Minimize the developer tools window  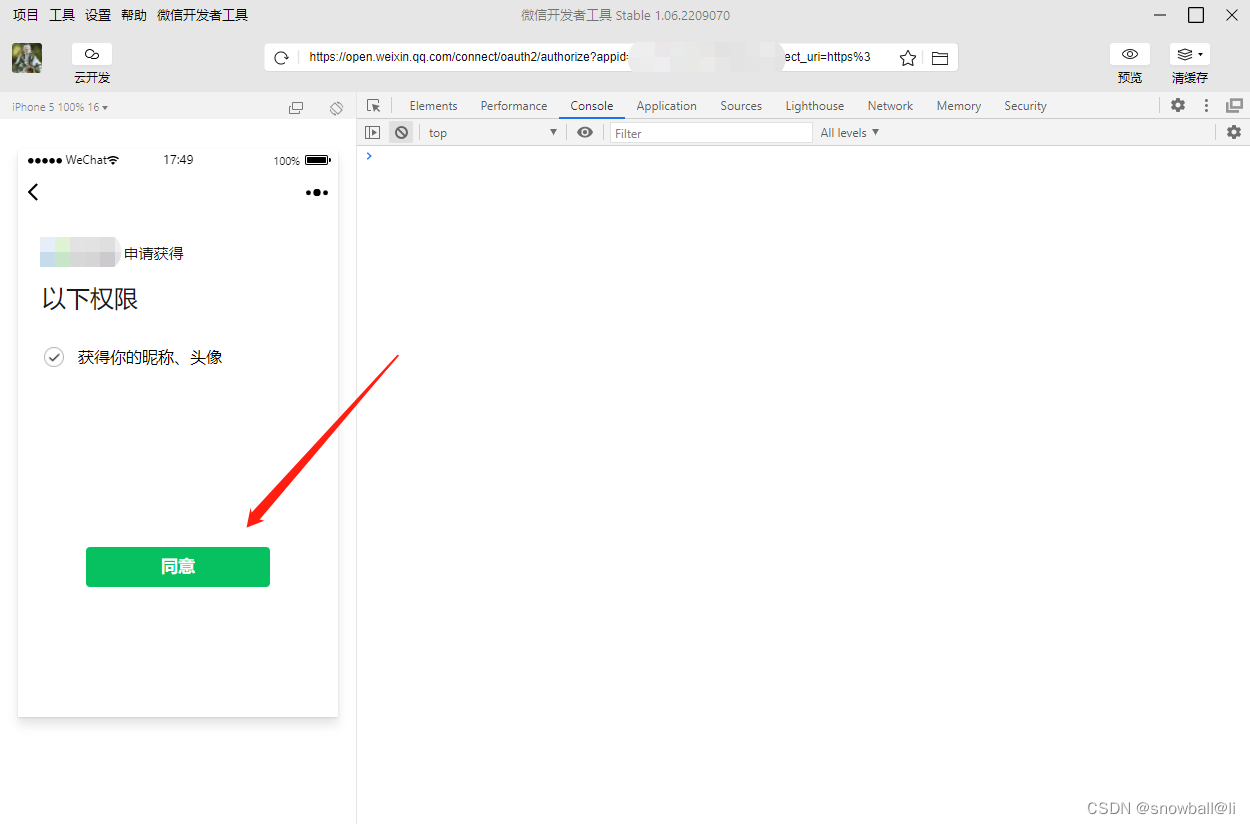point(1160,15)
